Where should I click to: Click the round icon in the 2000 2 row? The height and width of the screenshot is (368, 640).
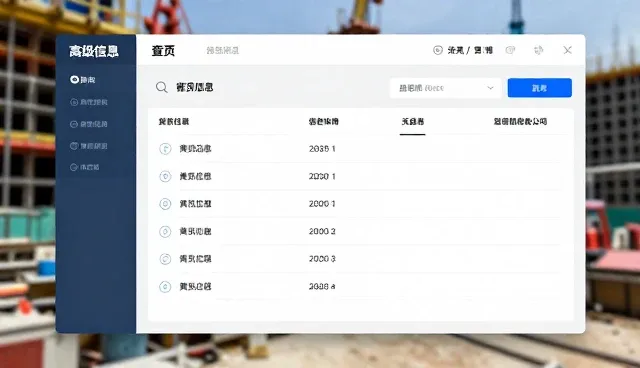tap(165, 231)
